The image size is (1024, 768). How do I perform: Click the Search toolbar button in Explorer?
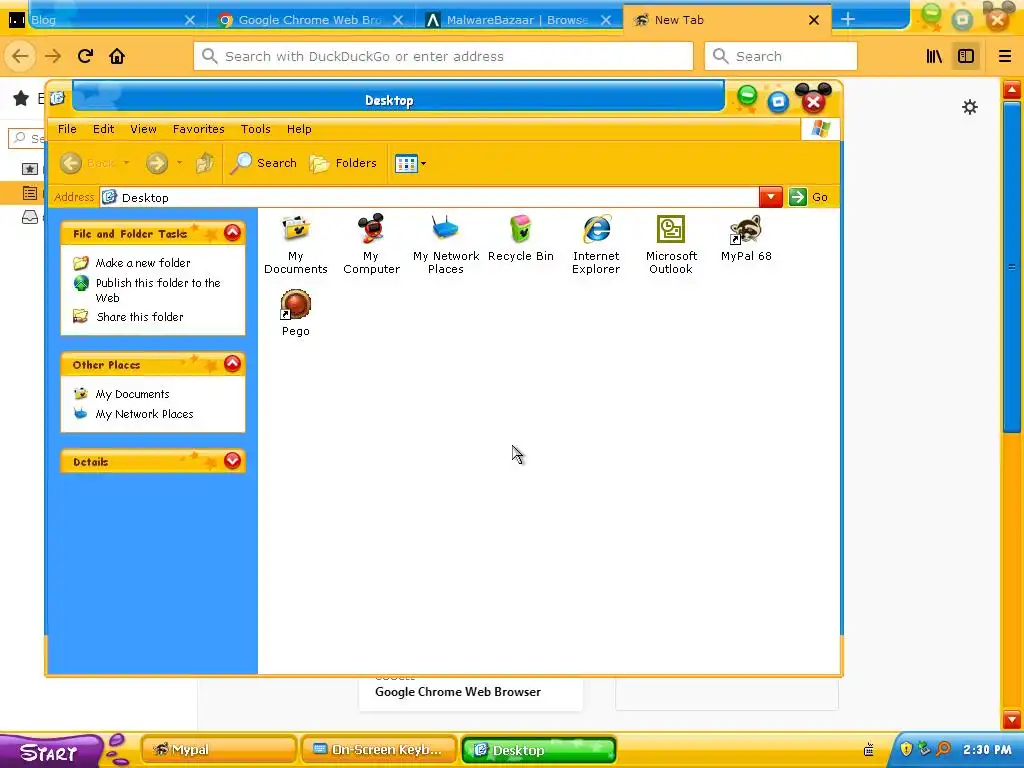(x=264, y=163)
